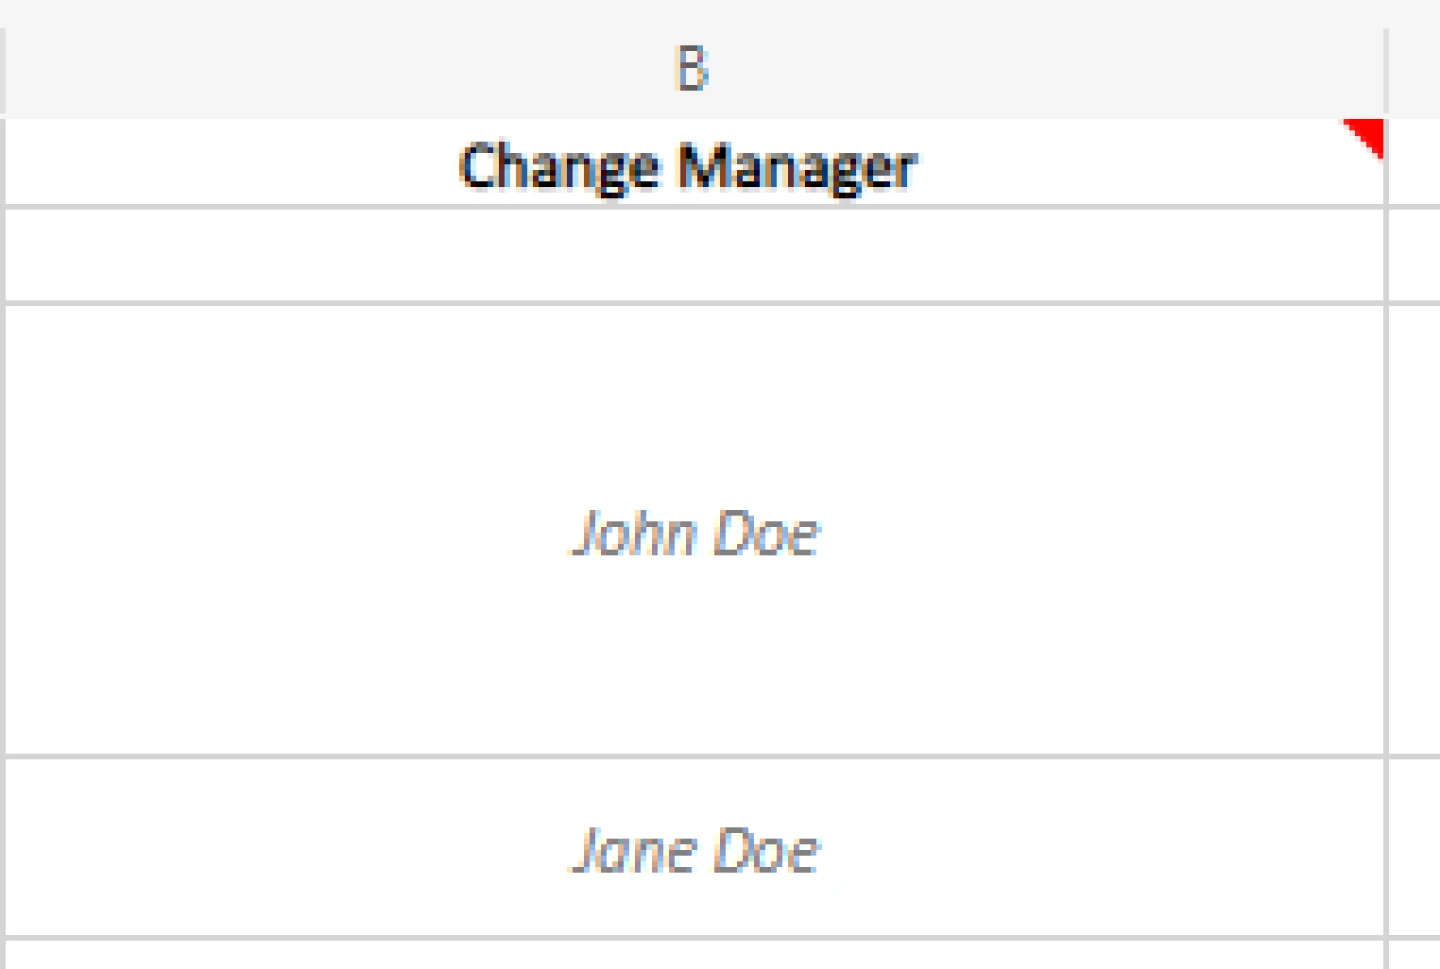Image resolution: width=1440 pixels, height=969 pixels.
Task: Click the cell right of Jane Doe
Action: point(1416,849)
